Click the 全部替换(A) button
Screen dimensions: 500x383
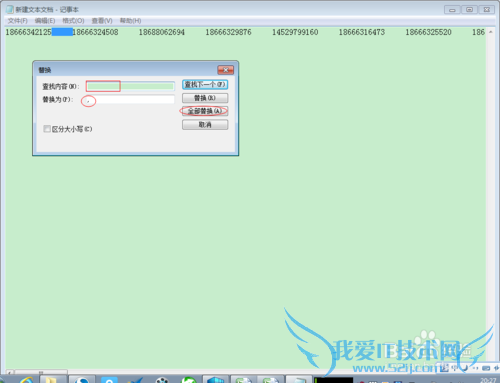click(x=205, y=111)
